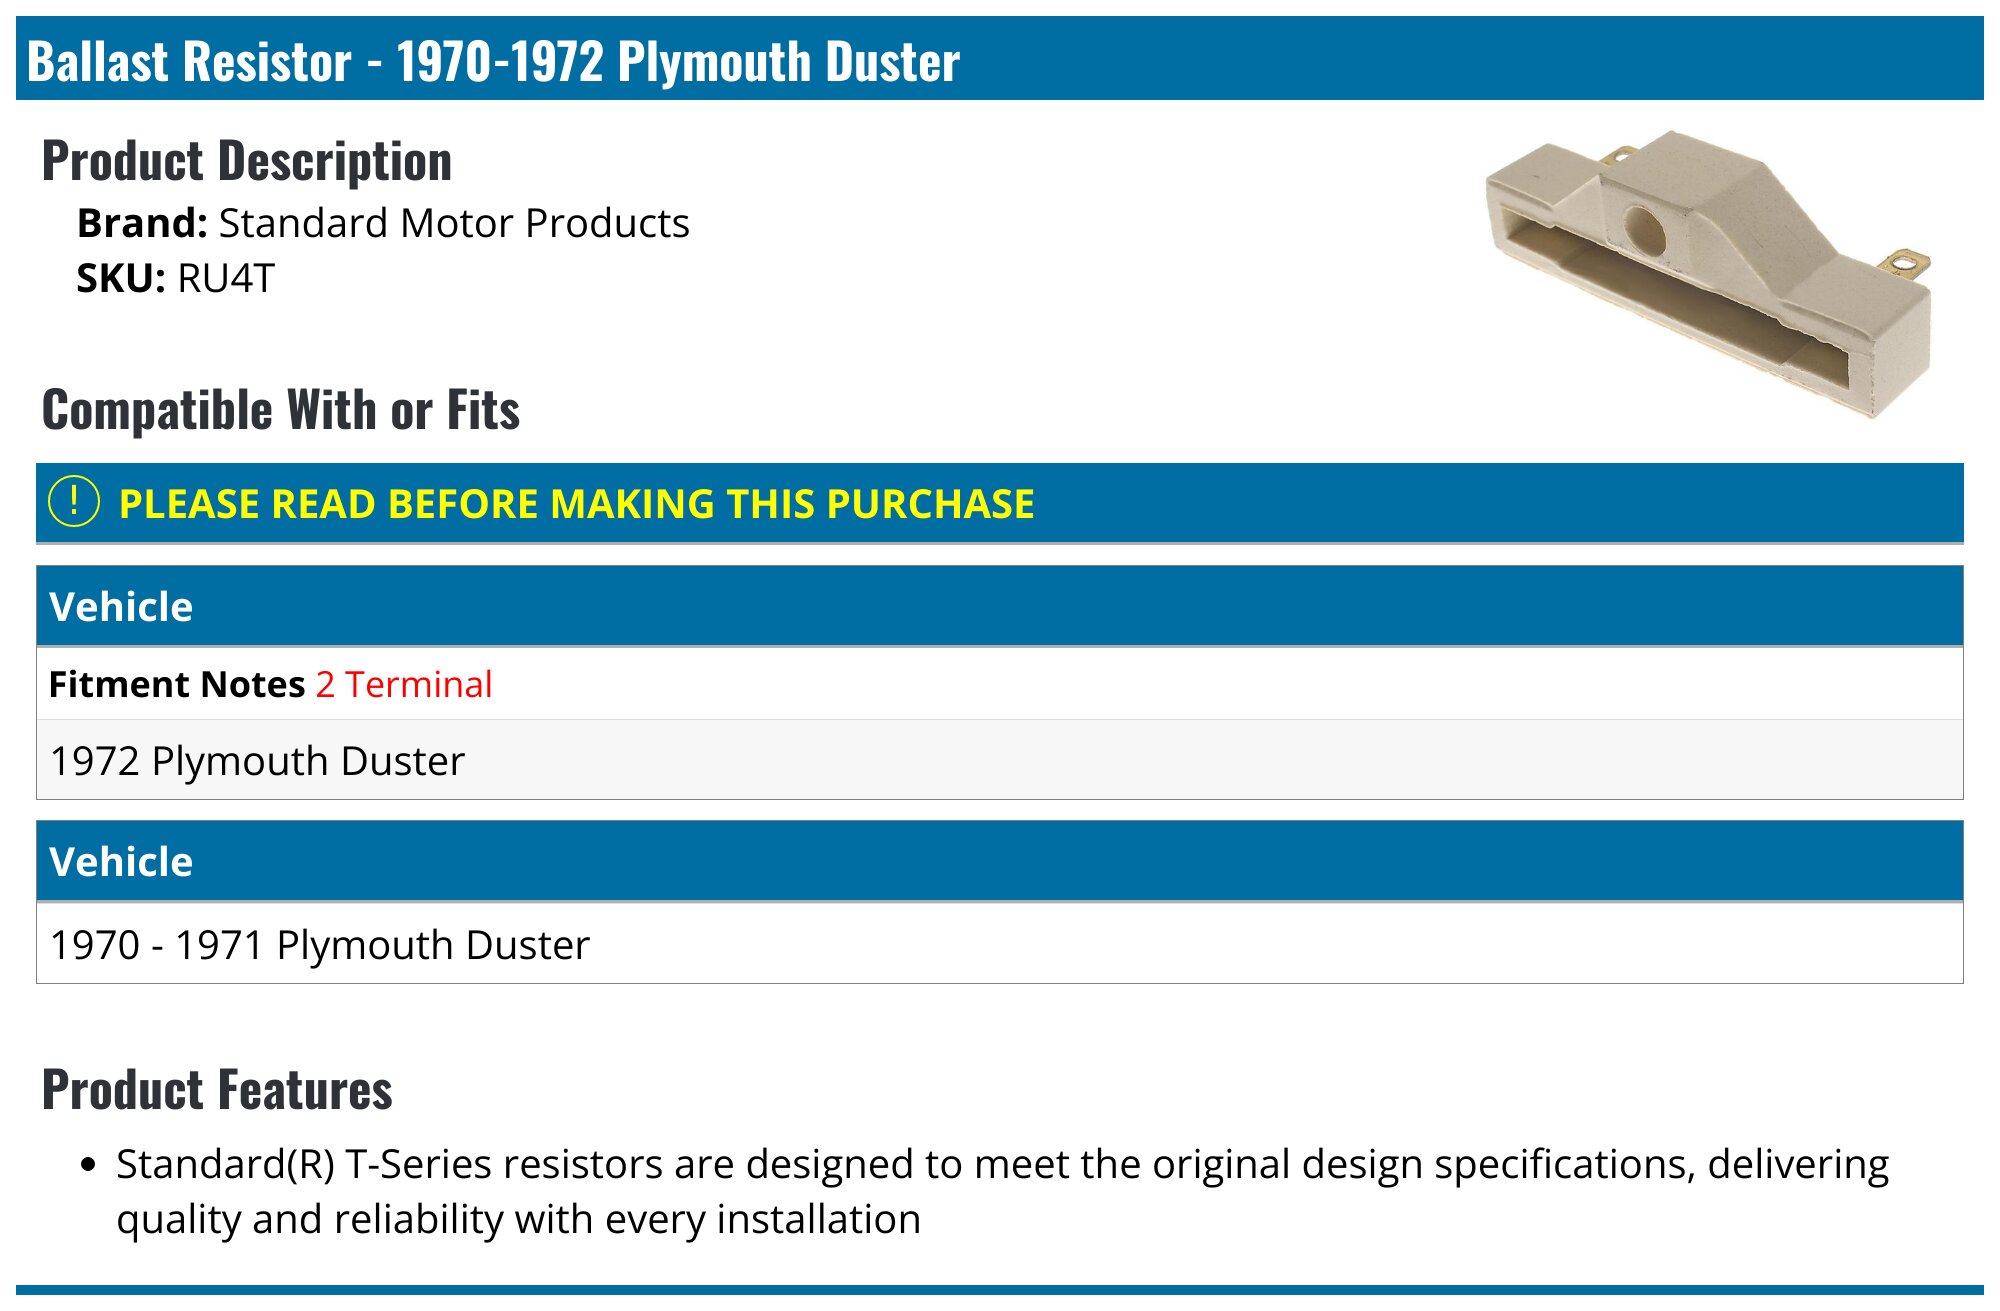2000x1311 pixels.
Task: Click the blue divider bar at page bottom
Action: pos(1000,1290)
